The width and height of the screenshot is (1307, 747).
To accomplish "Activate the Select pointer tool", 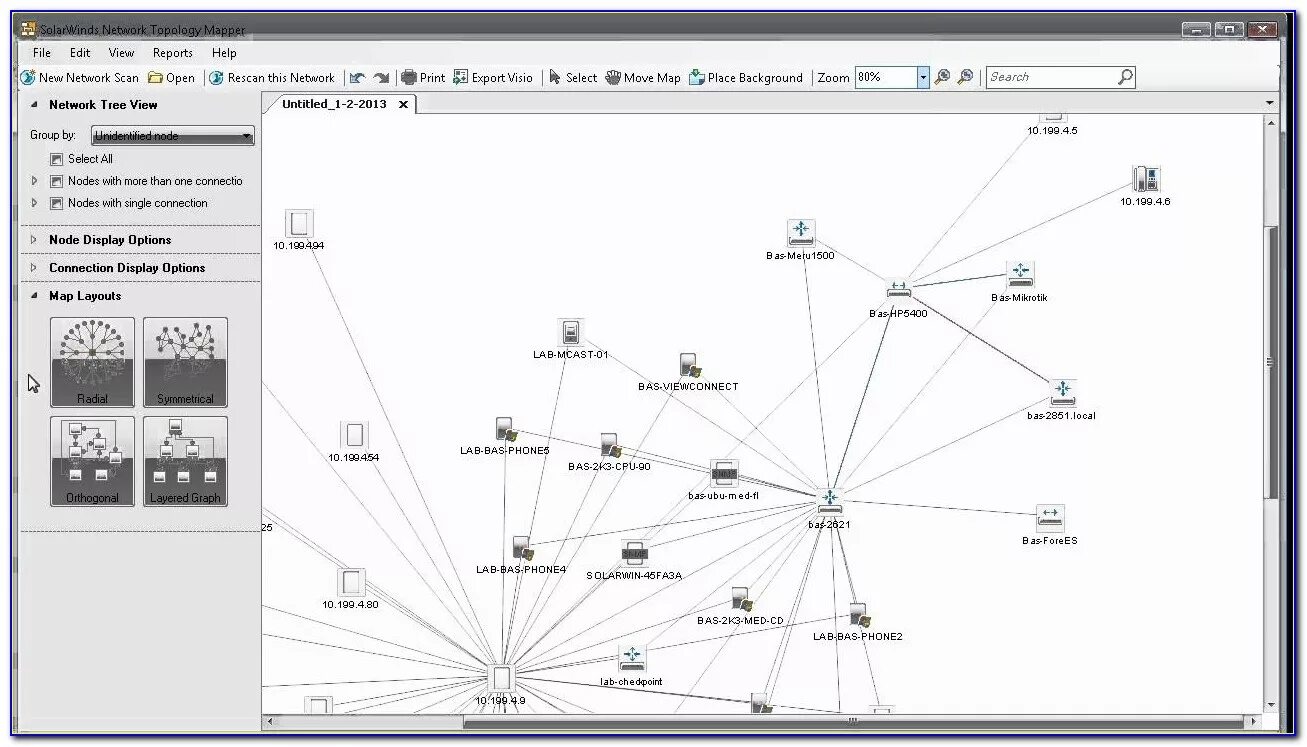I will coord(573,78).
